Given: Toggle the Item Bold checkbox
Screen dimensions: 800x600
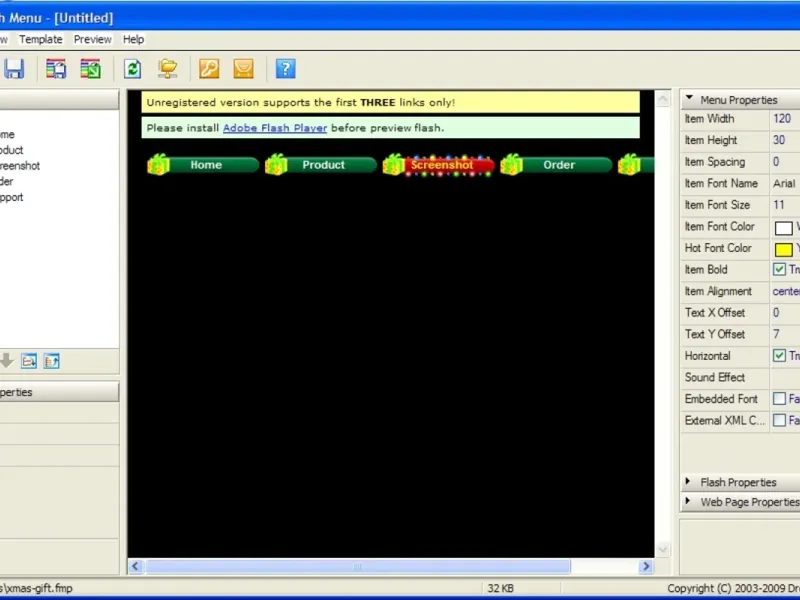Looking at the screenshot, I should pos(779,269).
